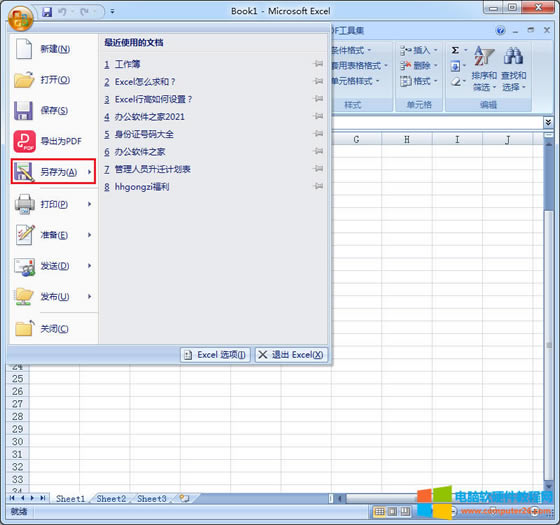This screenshot has width=560, height=525.
Task: Open recent file 办公软件之家2021
Action: click(150, 117)
